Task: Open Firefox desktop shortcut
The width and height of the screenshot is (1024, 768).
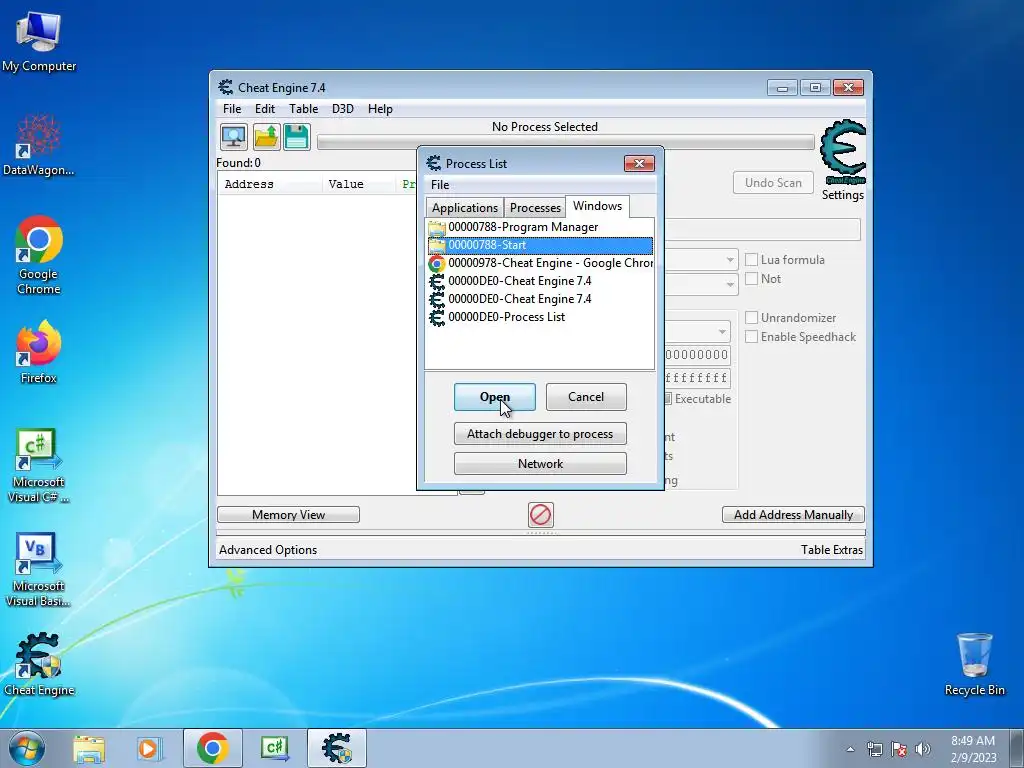Action: coord(39,352)
